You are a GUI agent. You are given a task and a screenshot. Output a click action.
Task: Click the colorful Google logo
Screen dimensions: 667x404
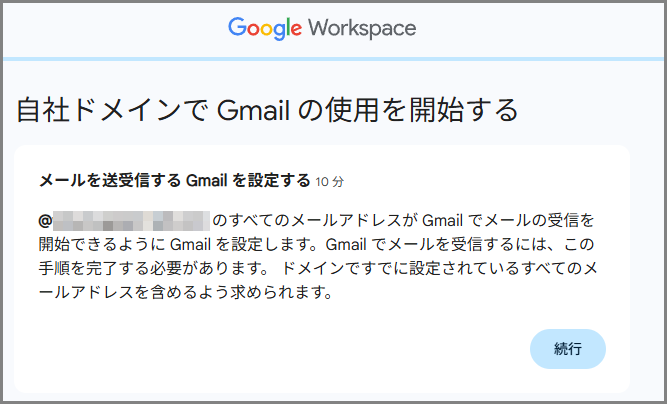pos(265,28)
